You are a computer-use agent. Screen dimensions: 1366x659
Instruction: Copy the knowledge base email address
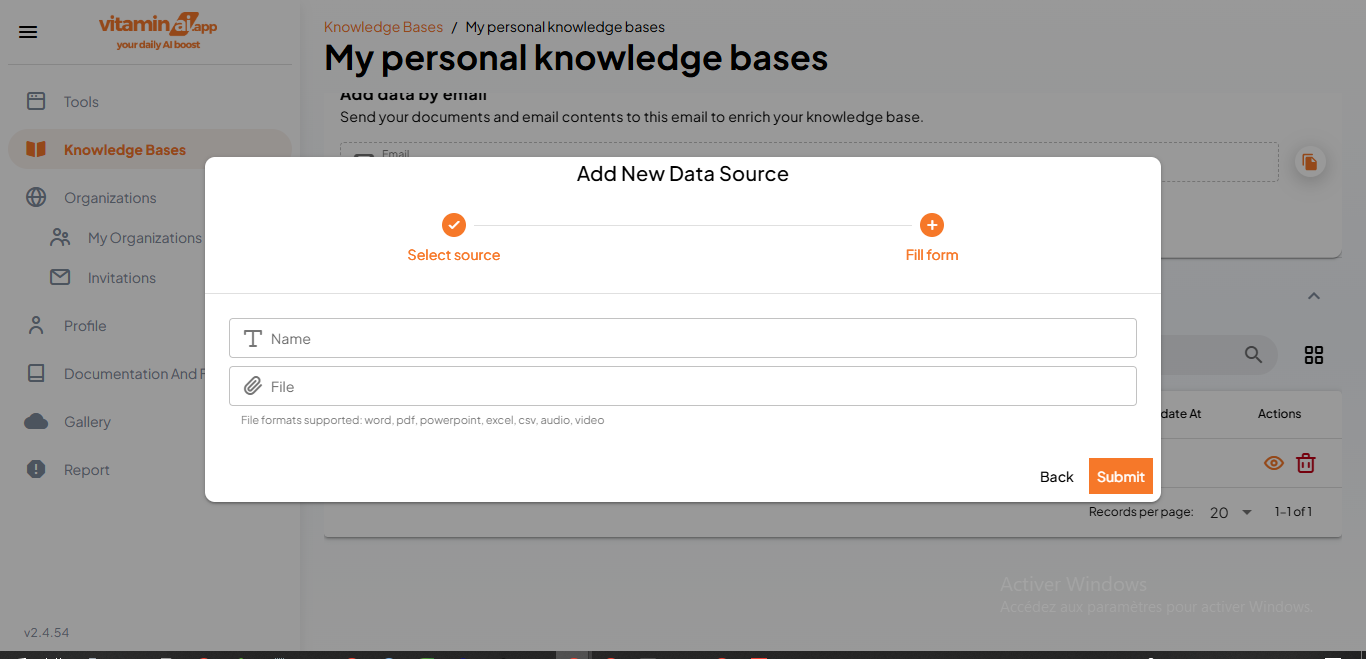point(1310,161)
